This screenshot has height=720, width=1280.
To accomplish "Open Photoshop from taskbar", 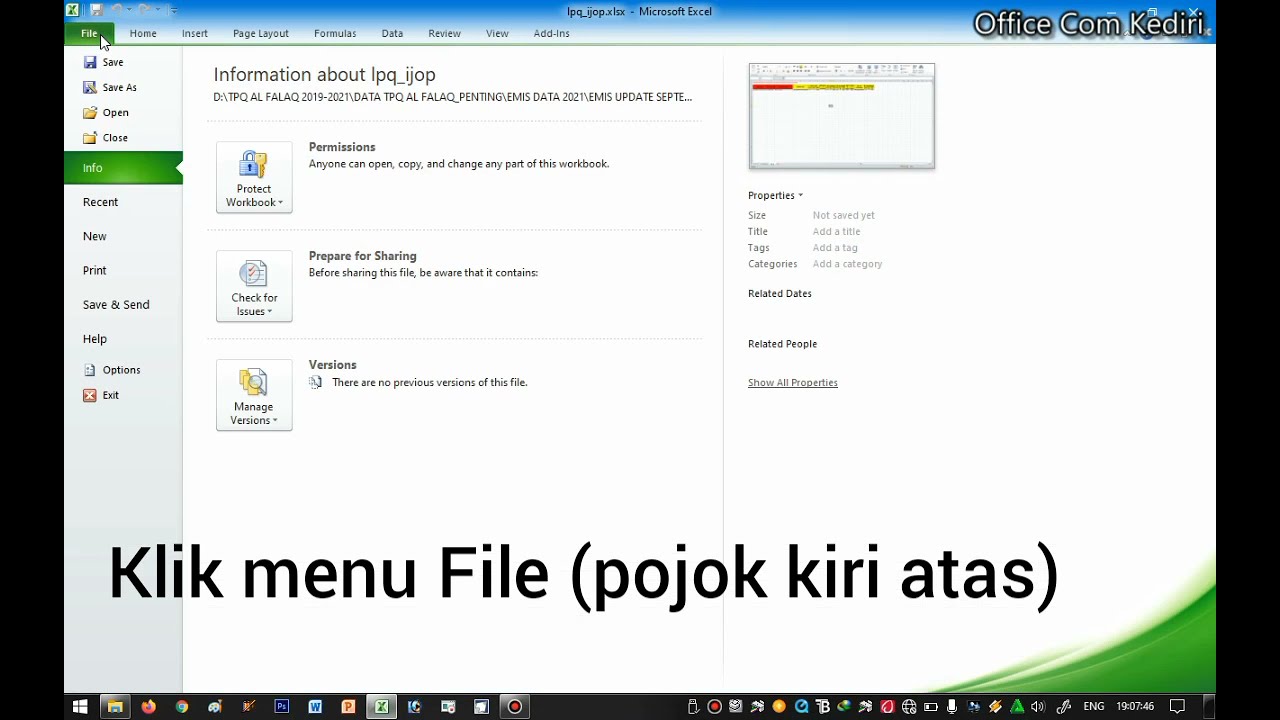I will 282,707.
